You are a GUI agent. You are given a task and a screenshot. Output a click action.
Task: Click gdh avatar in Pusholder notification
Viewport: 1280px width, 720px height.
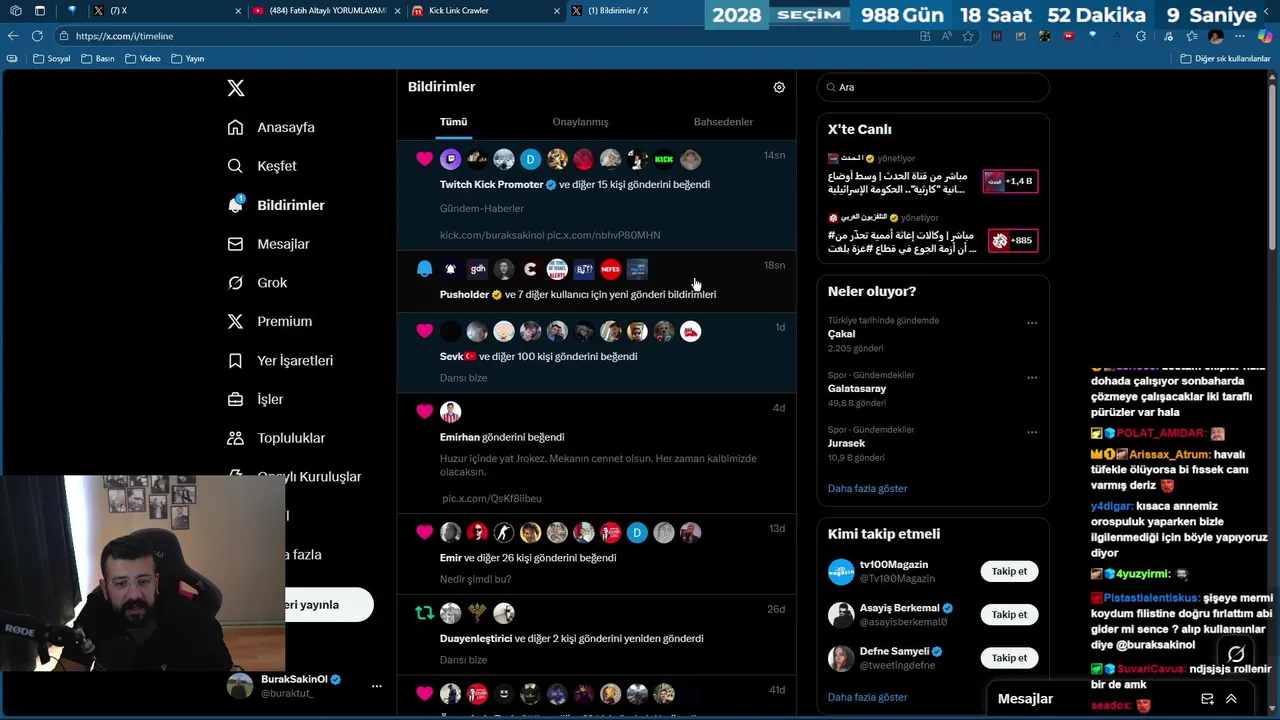pos(478,269)
